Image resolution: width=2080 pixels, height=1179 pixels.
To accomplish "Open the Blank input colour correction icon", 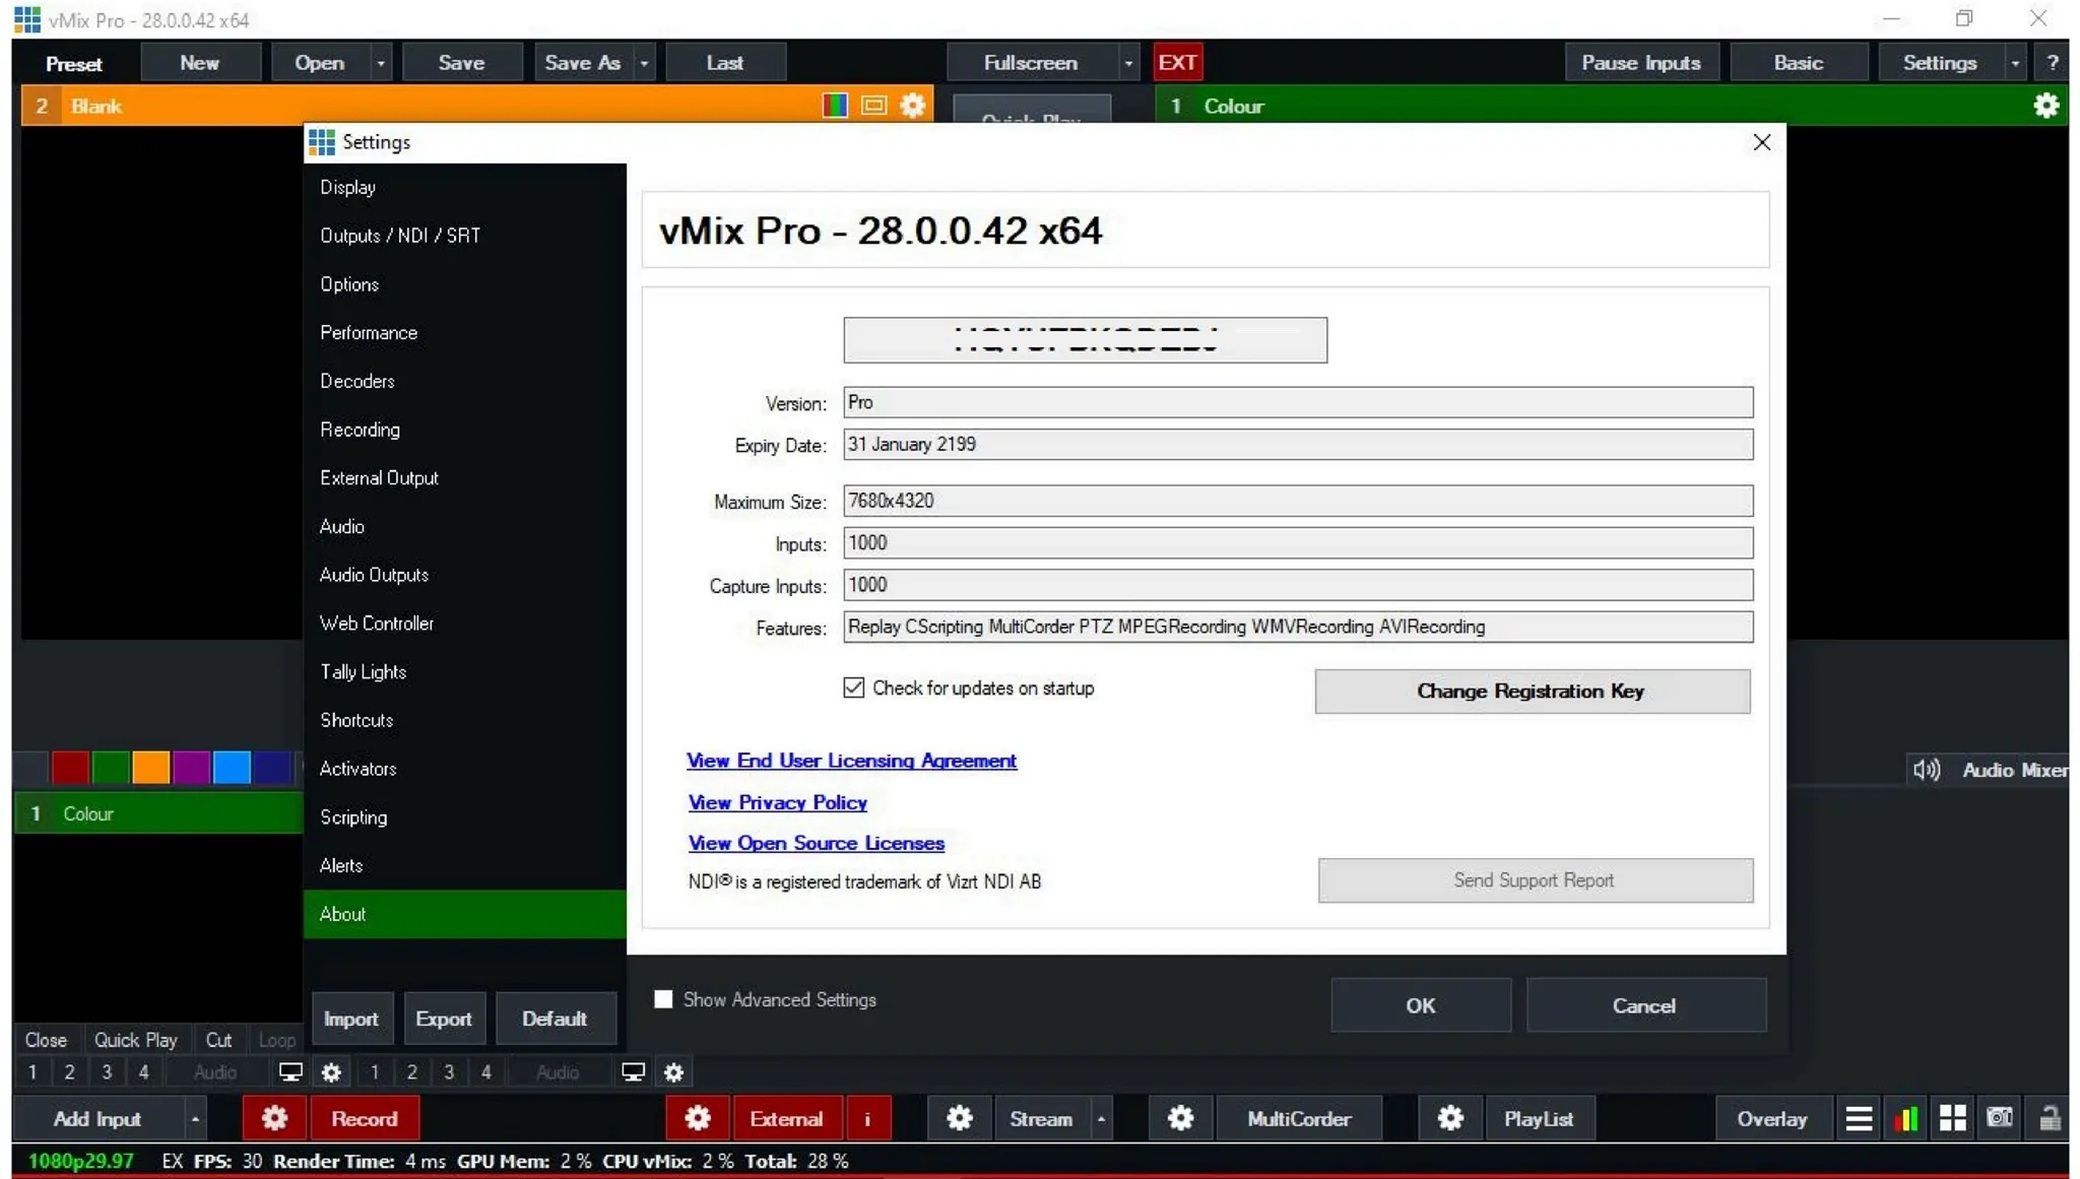I will [x=835, y=105].
